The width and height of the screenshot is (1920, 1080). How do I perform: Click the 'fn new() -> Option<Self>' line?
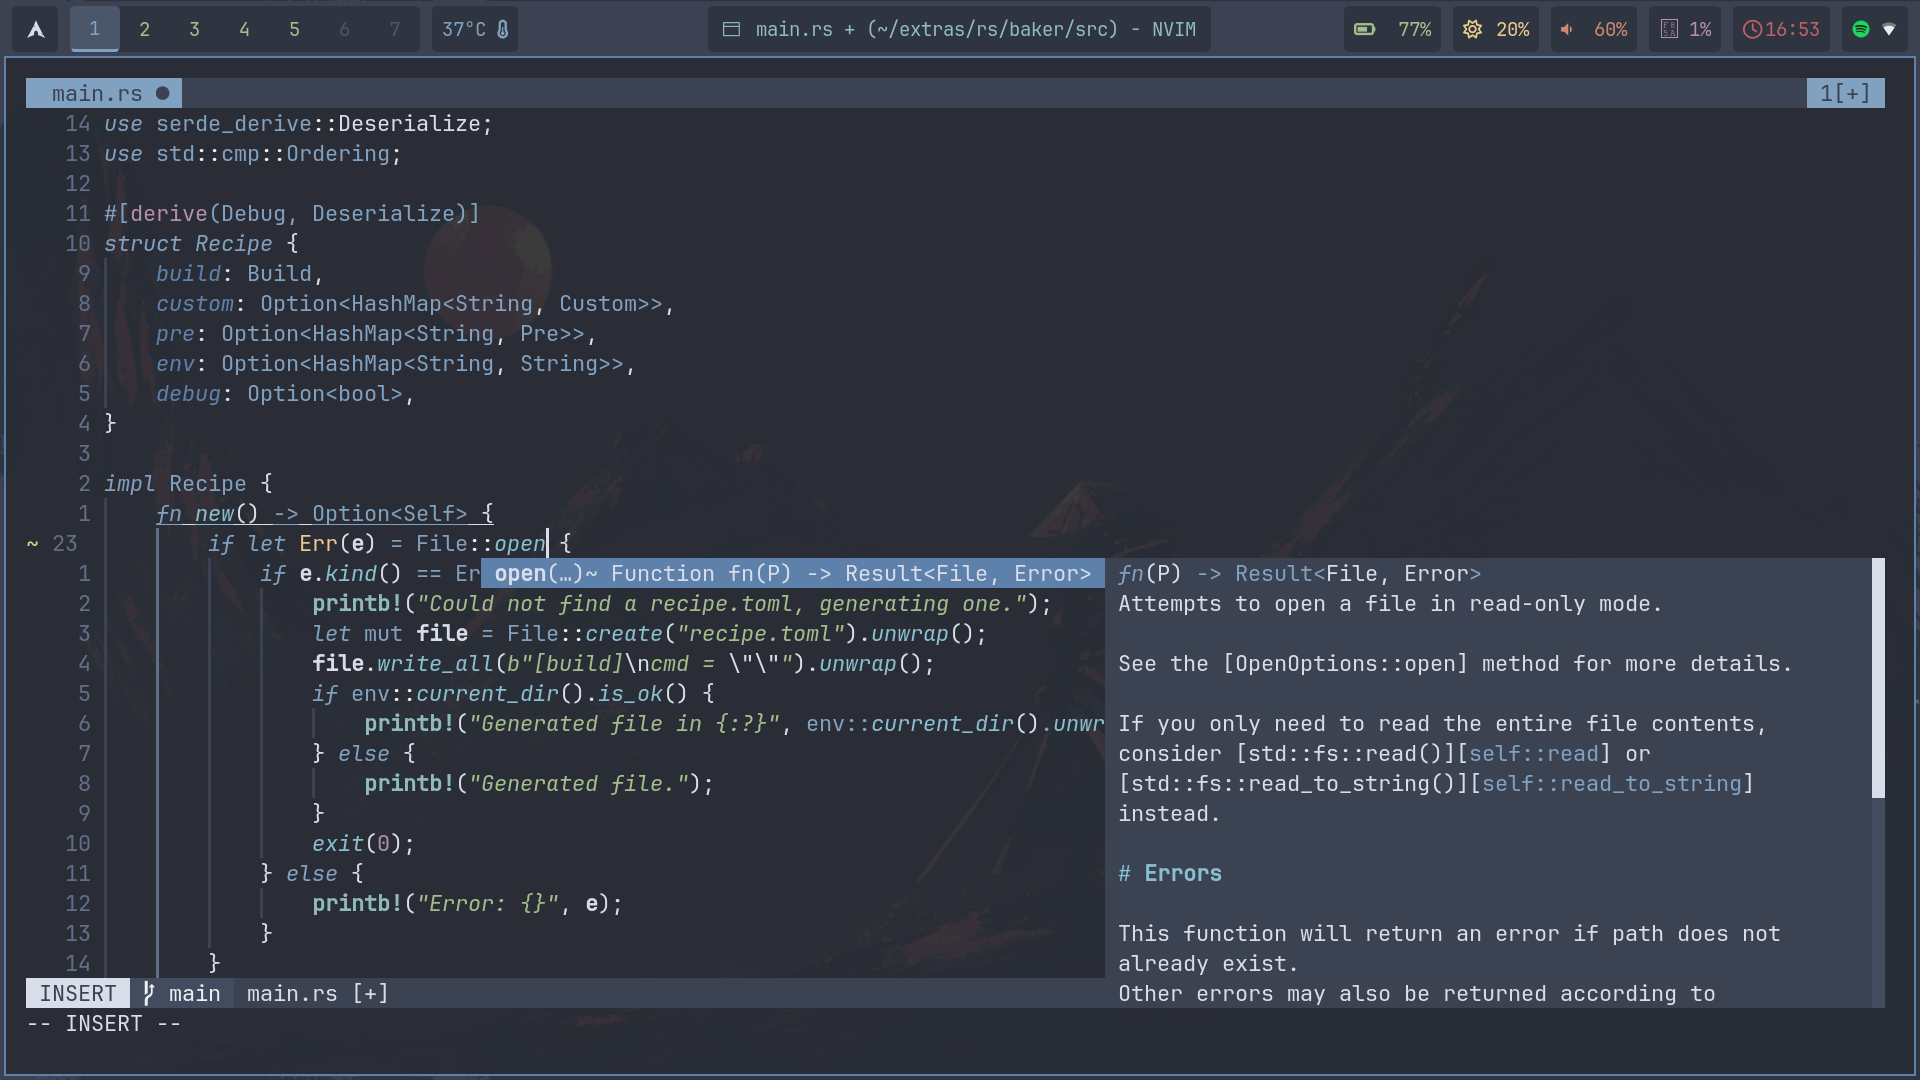tap(325, 513)
